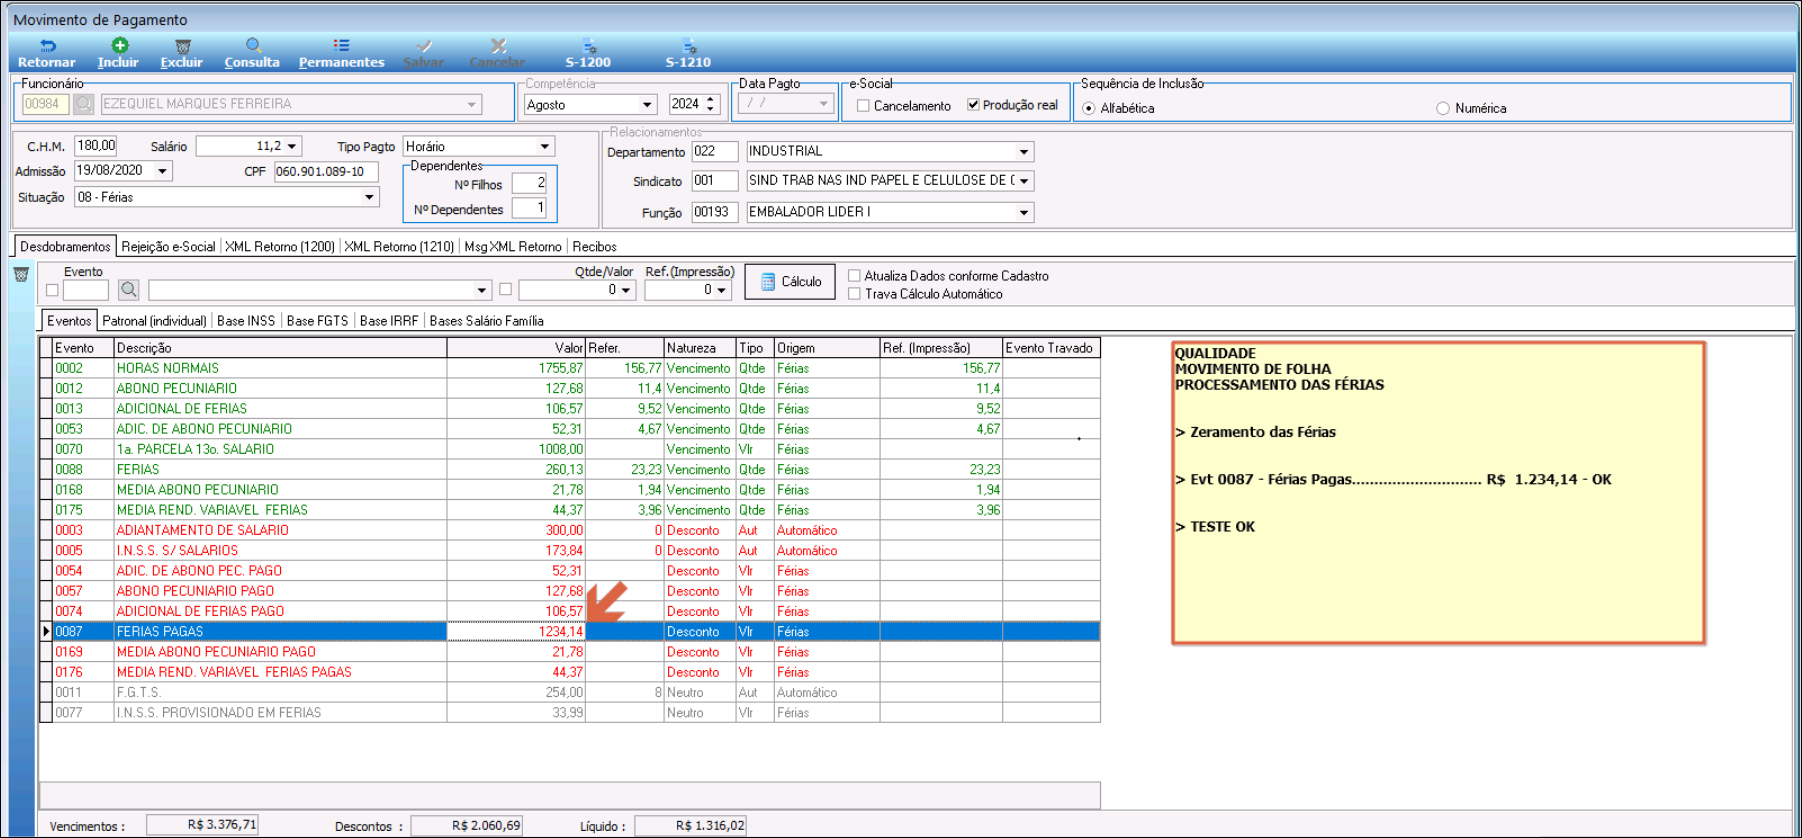This screenshot has width=1802, height=838.
Task: Open Qtde/Valor dropdown arrow
Action: (x=626, y=290)
